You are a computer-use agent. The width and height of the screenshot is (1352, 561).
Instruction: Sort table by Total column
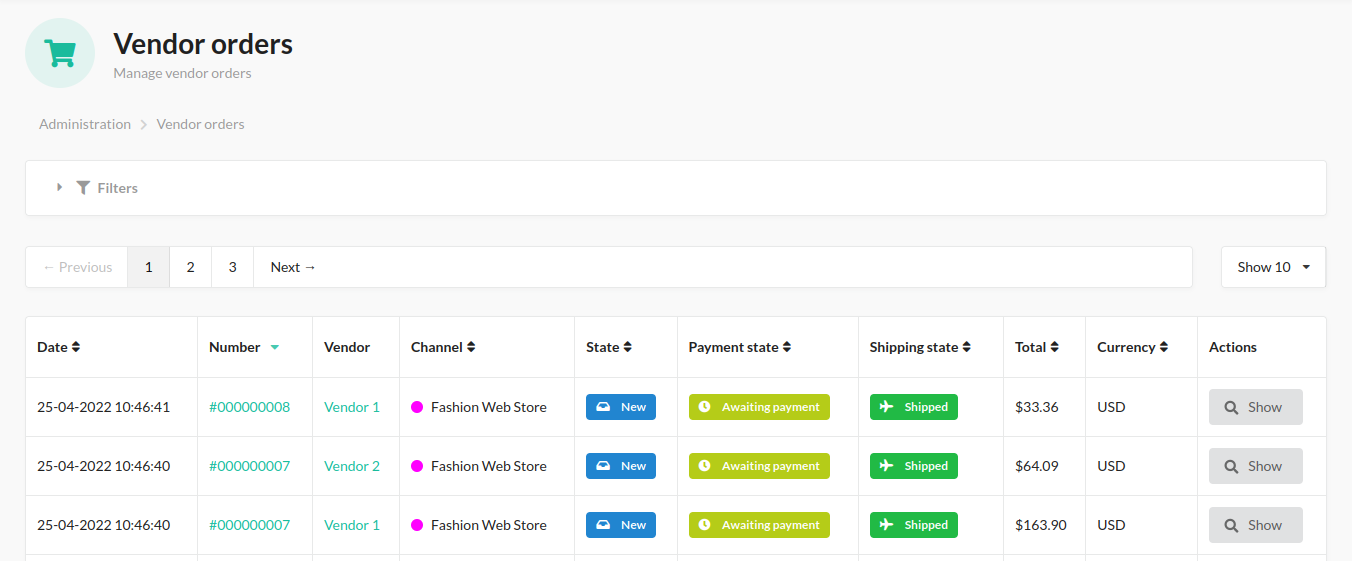tap(1037, 347)
